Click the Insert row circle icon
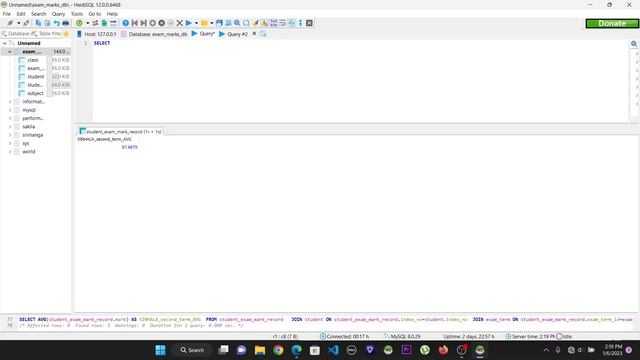 pyautogui.click(x=153, y=23)
